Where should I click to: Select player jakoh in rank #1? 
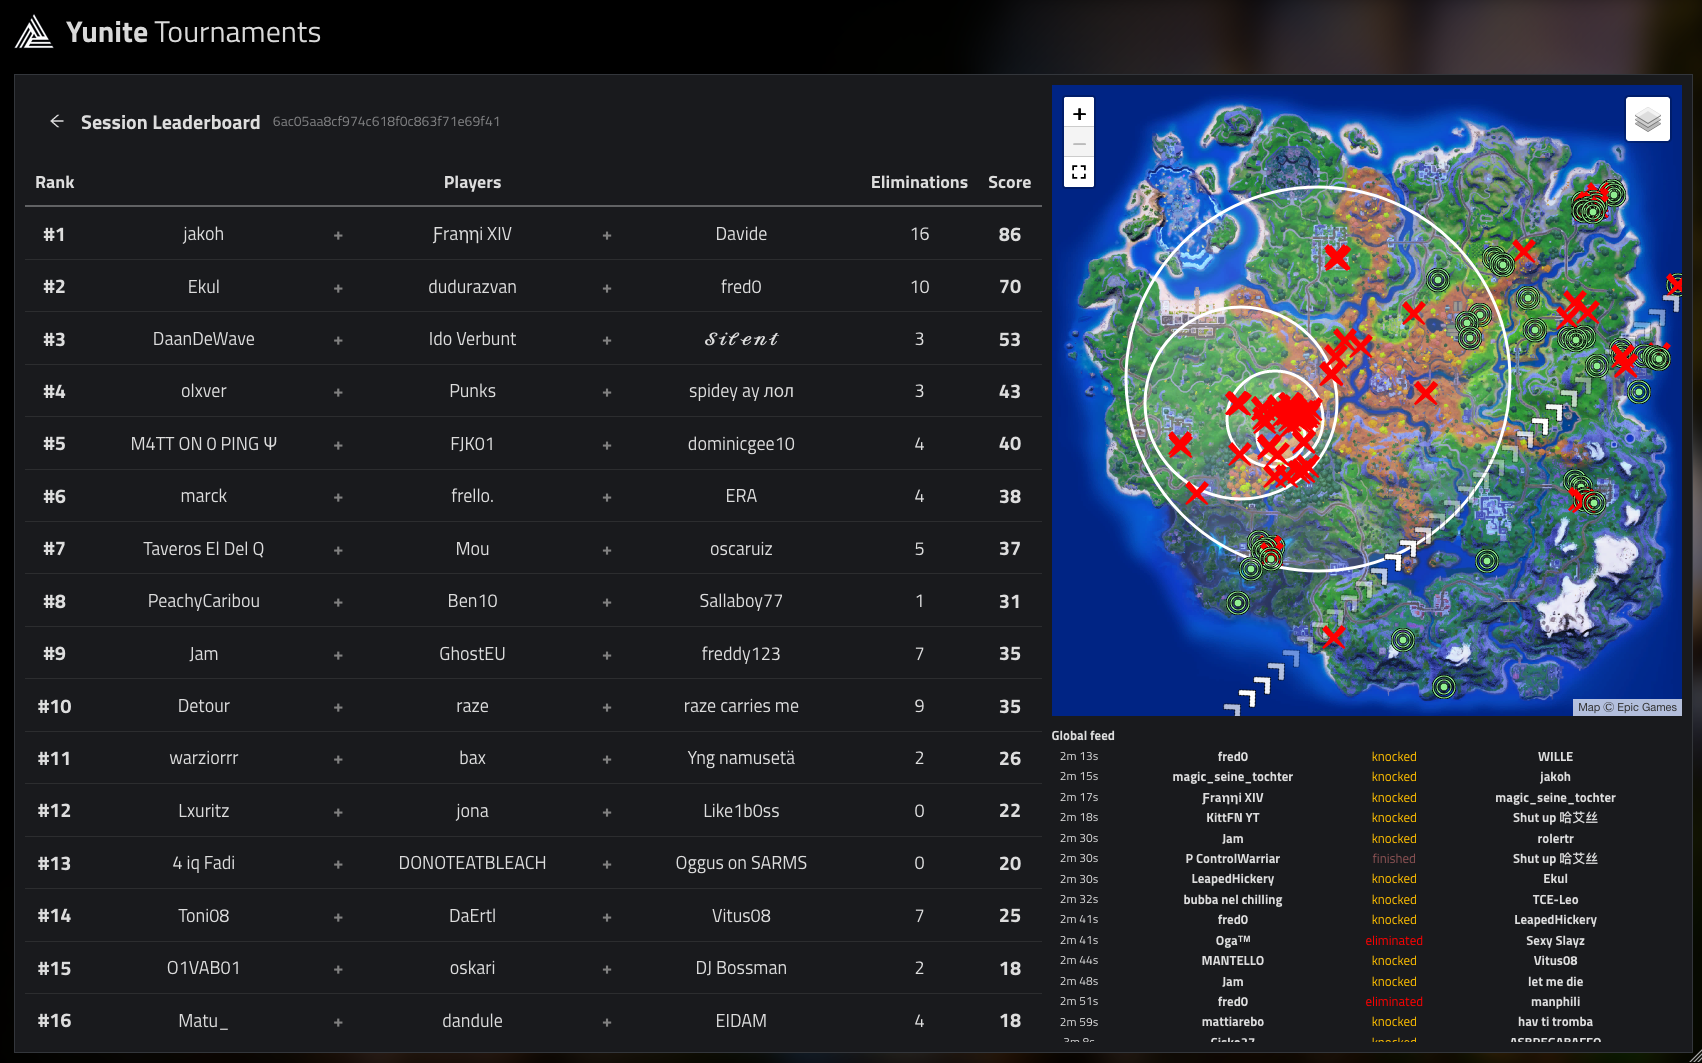point(203,234)
